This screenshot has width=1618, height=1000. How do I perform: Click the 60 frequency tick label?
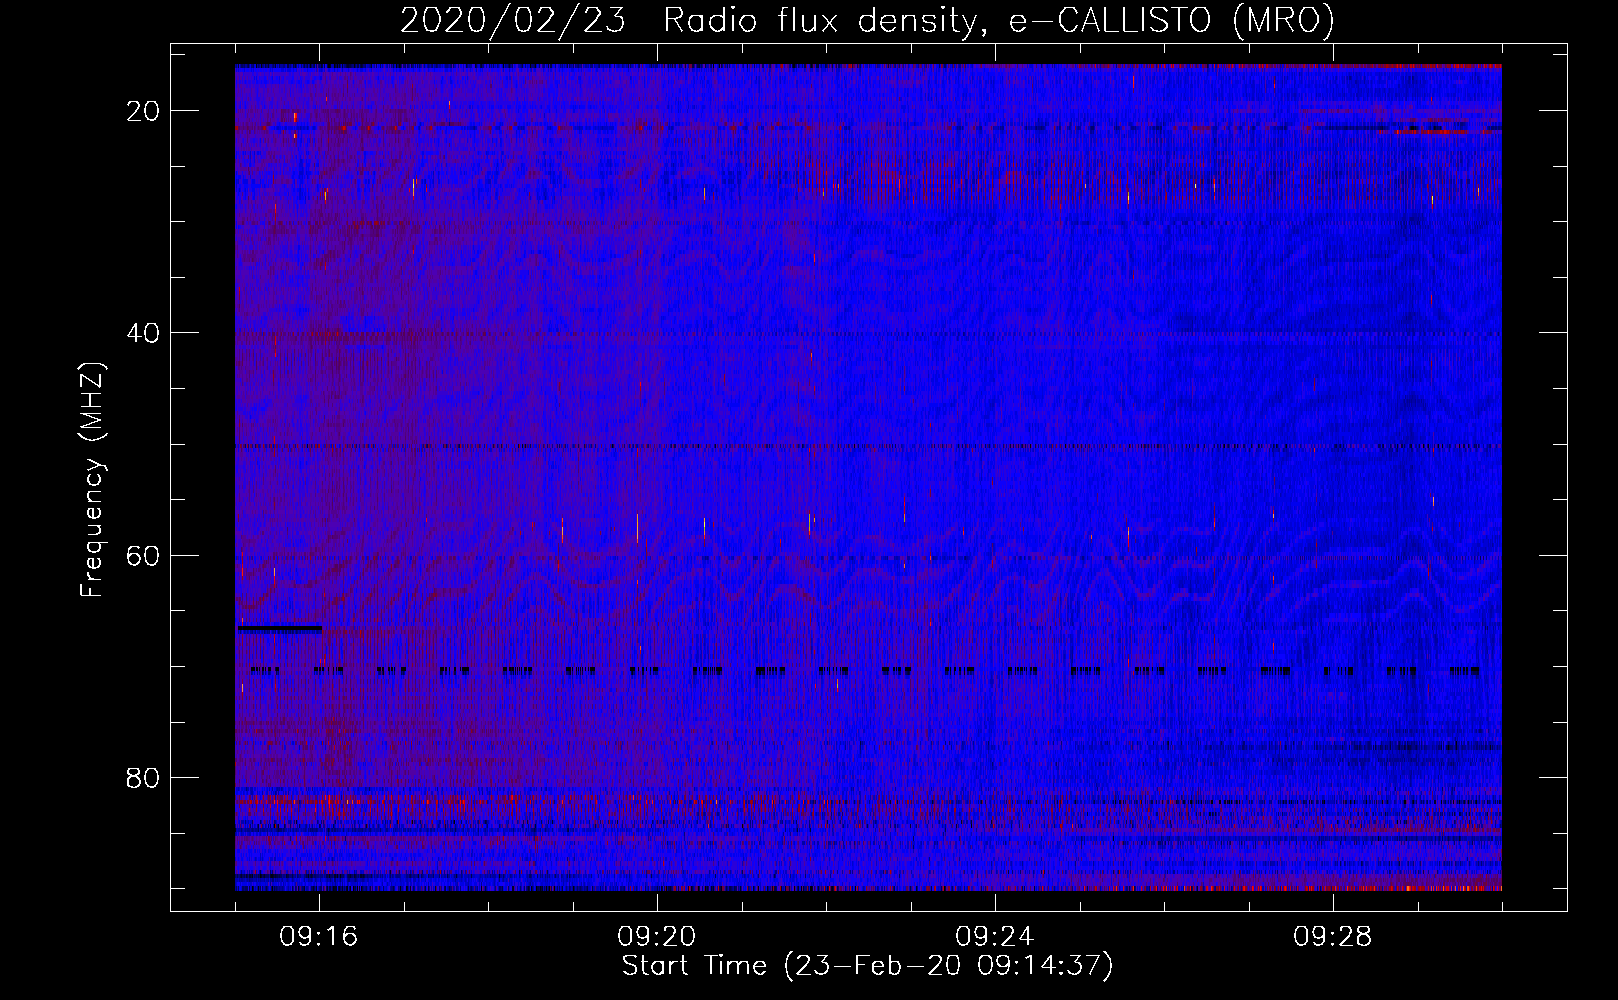143,555
